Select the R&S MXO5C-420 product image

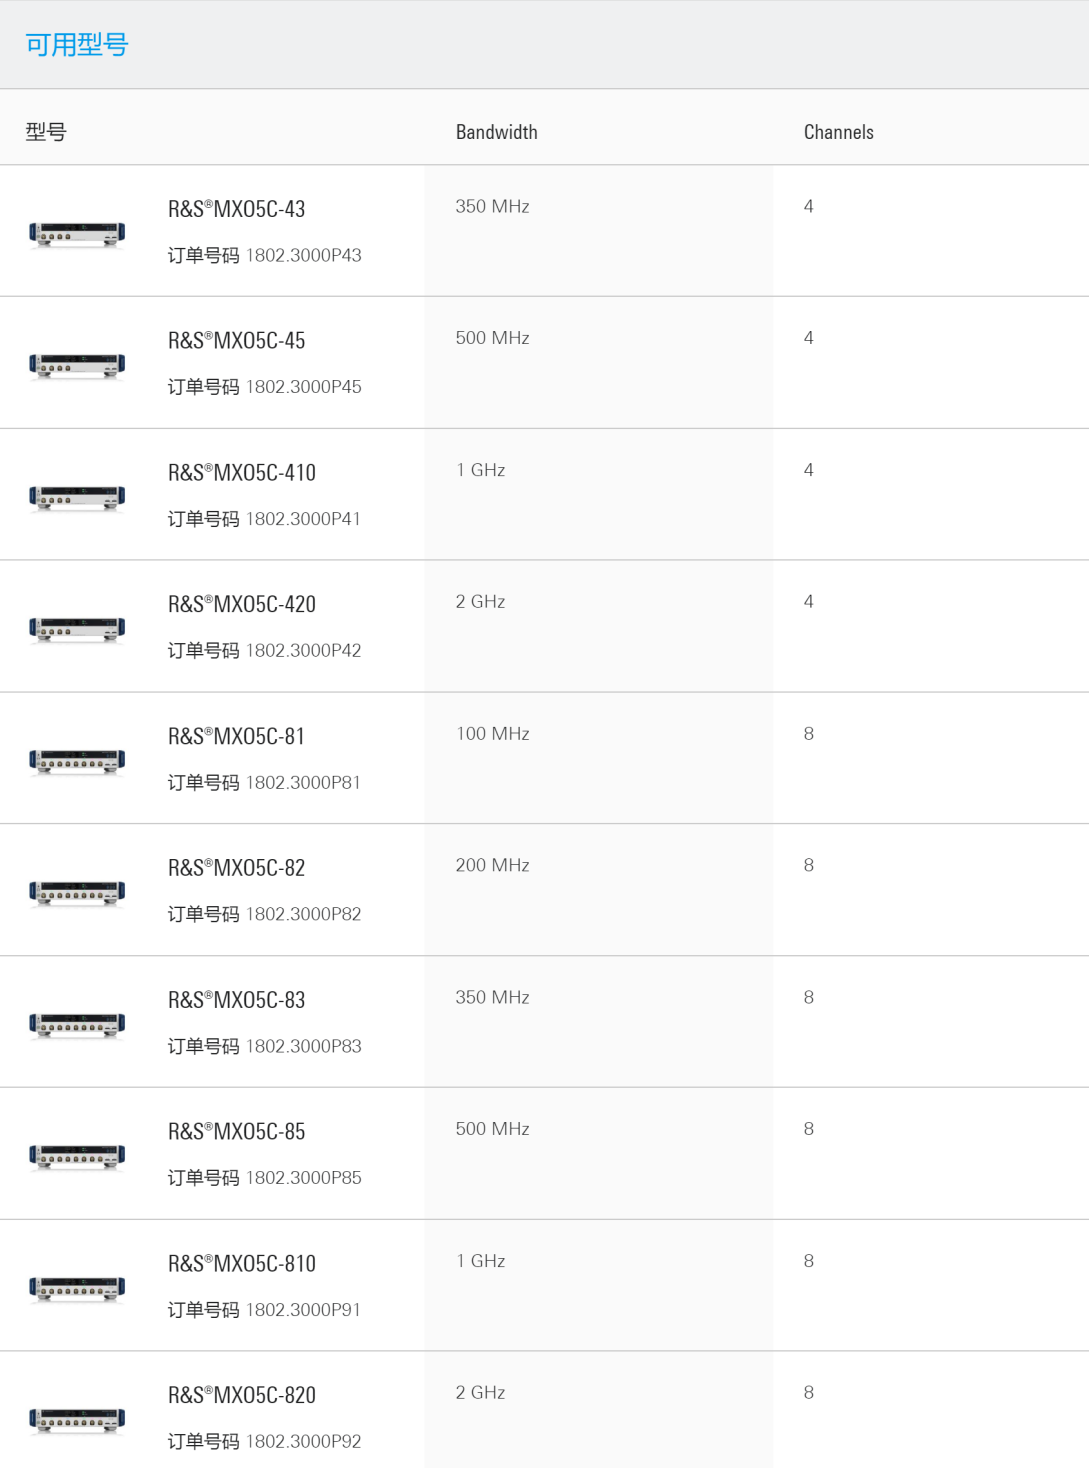click(77, 630)
